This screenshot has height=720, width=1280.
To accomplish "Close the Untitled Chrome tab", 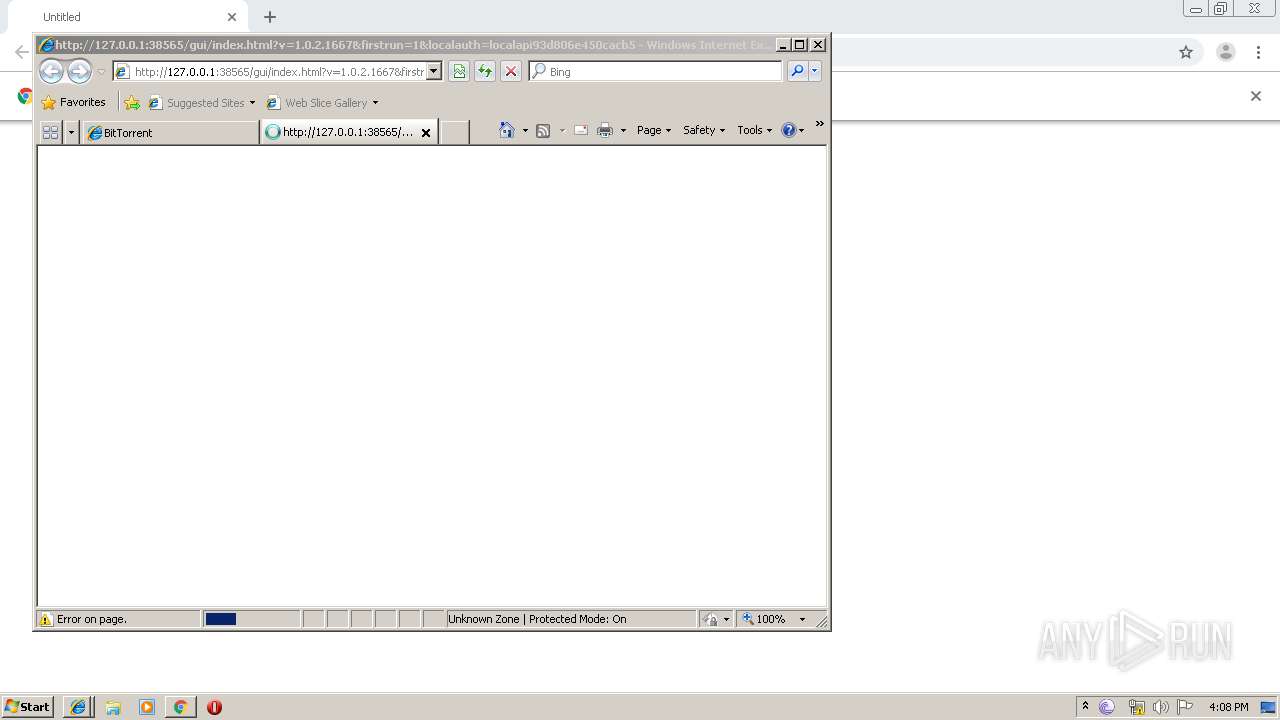I will [x=232, y=17].
